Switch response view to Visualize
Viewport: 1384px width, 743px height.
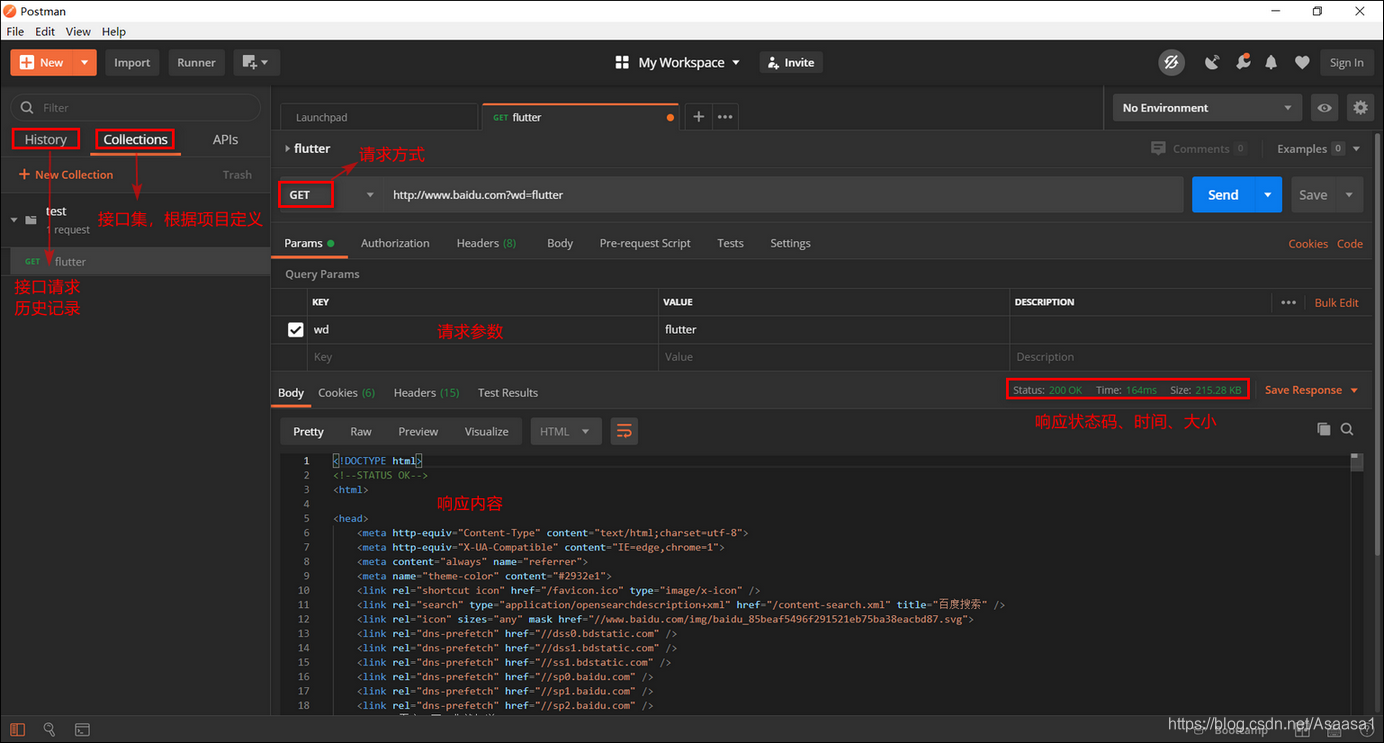[x=486, y=431]
